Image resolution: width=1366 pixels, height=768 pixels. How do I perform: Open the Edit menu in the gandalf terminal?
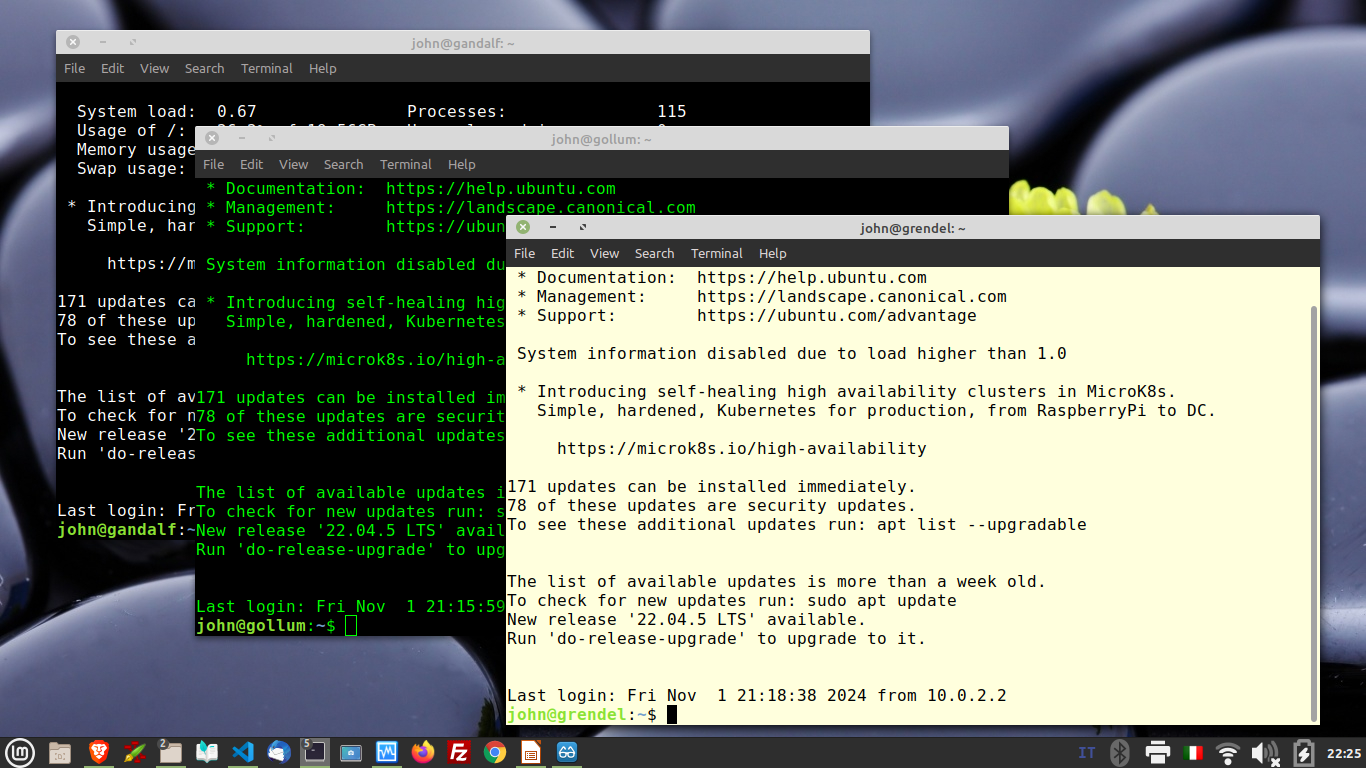point(112,69)
